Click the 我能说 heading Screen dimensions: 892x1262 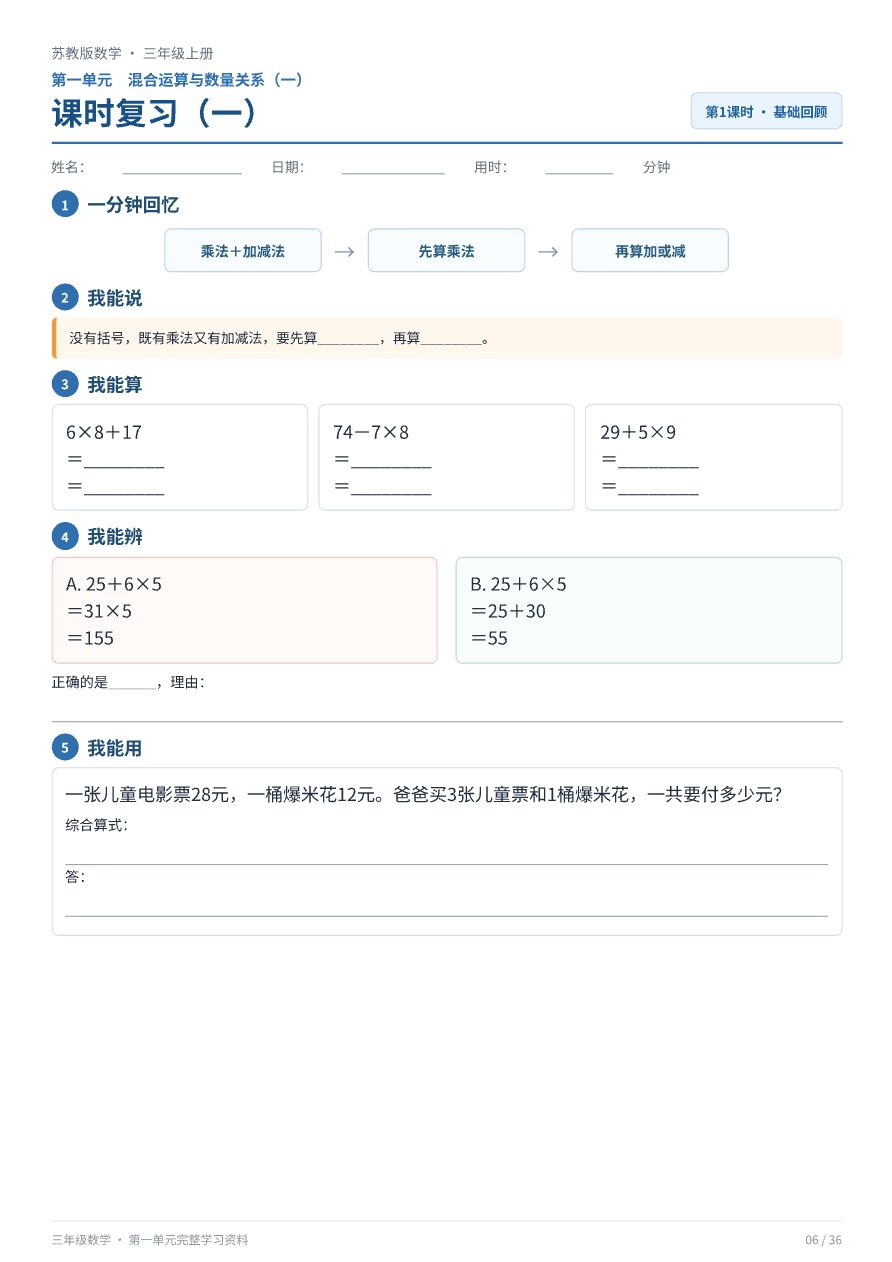[115, 298]
